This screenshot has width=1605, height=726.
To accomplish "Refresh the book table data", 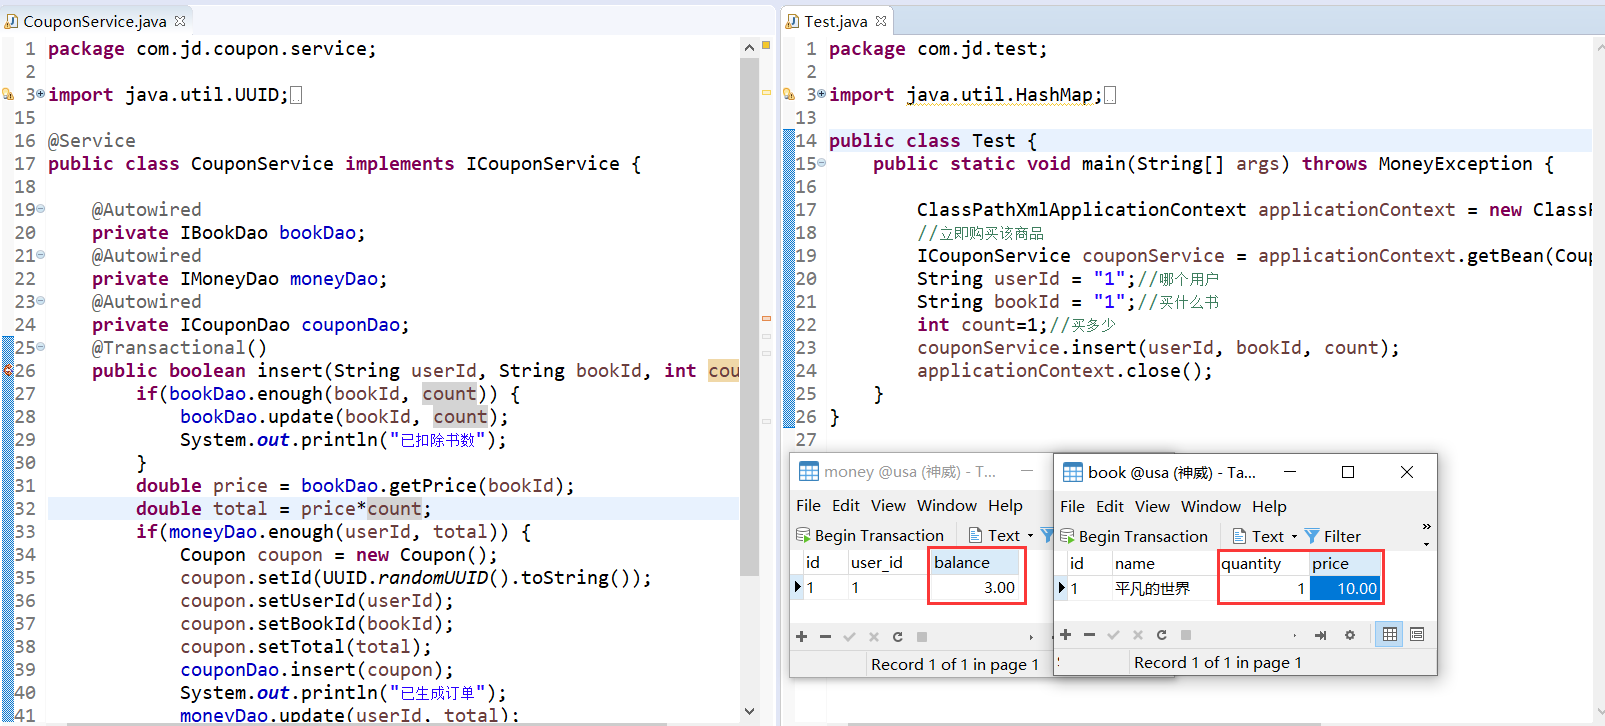I will click(1162, 635).
